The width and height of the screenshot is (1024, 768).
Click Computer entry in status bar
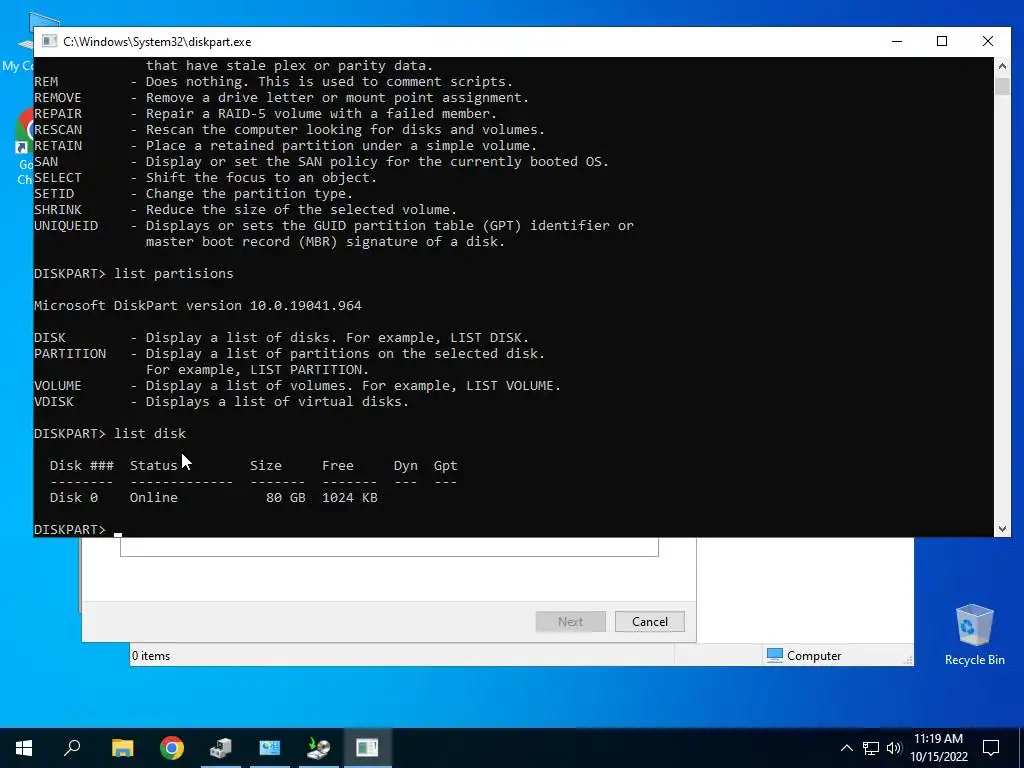tap(804, 656)
